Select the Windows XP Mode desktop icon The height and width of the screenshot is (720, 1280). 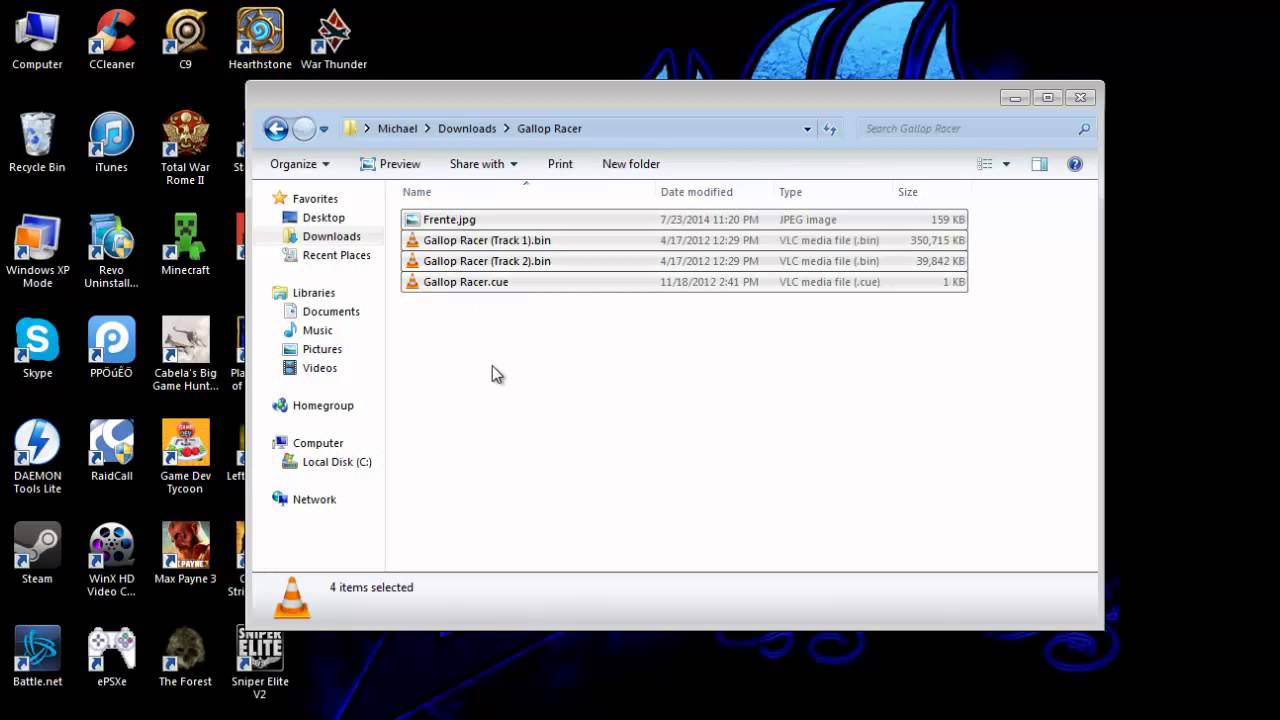(37, 251)
